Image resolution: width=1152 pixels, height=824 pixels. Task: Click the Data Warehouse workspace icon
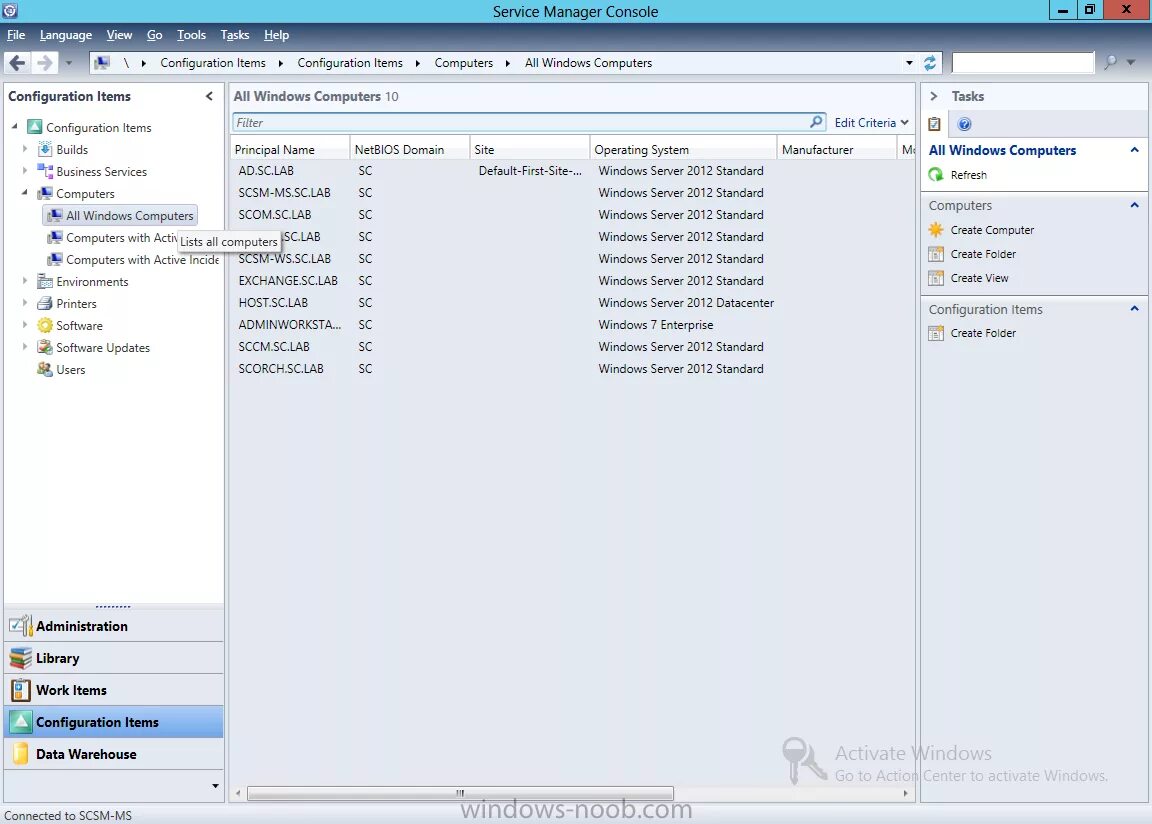[x=21, y=754]
